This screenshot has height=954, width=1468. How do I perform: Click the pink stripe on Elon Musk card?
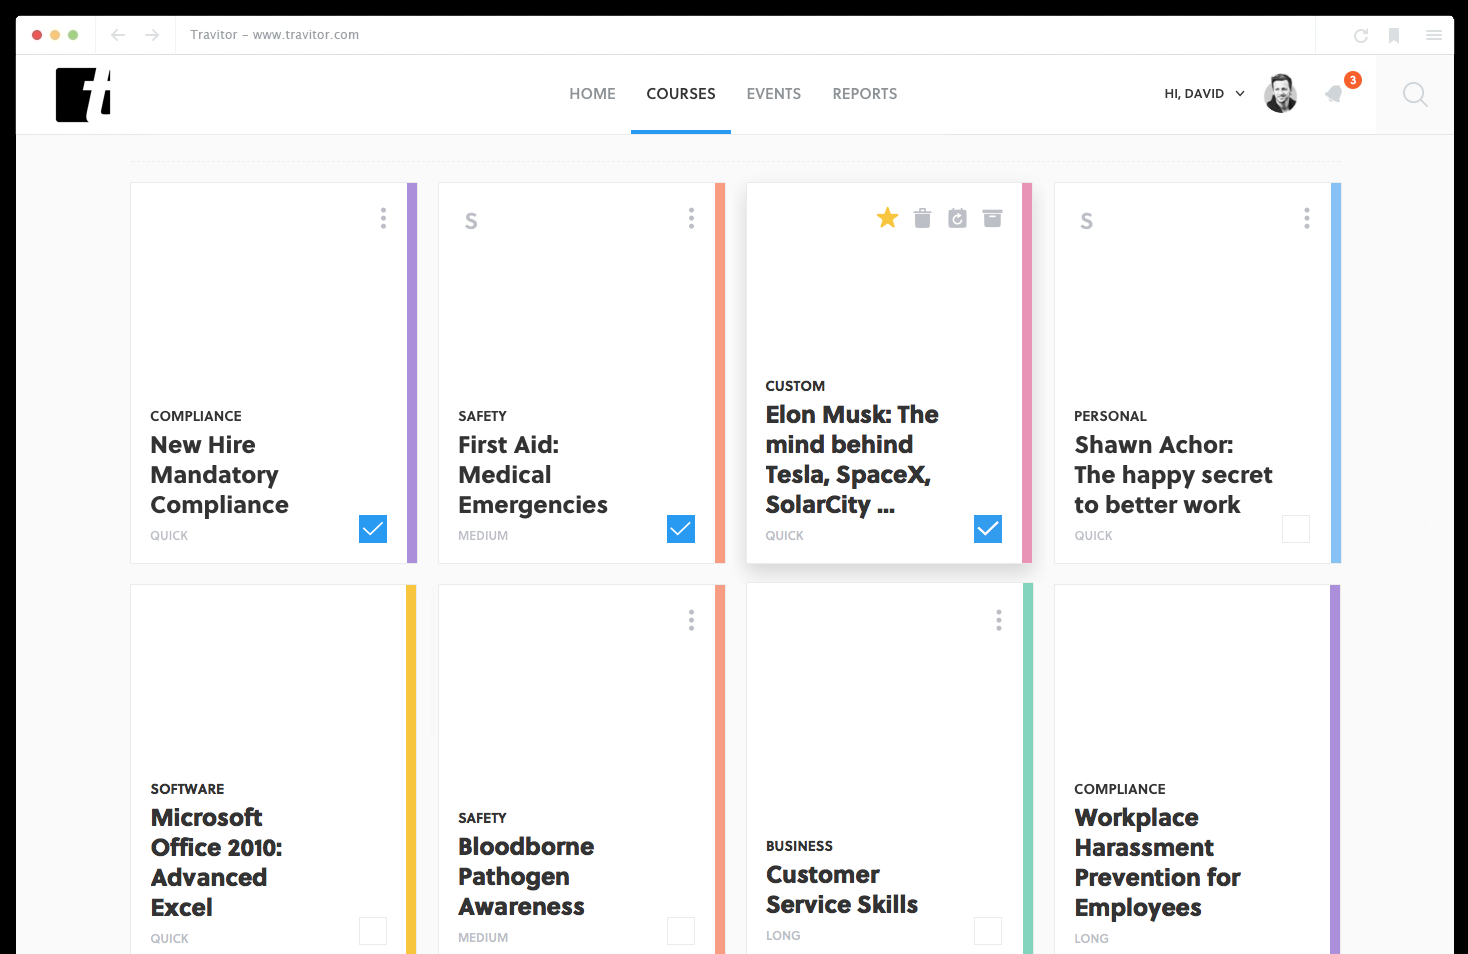(x=1027, y=373)
